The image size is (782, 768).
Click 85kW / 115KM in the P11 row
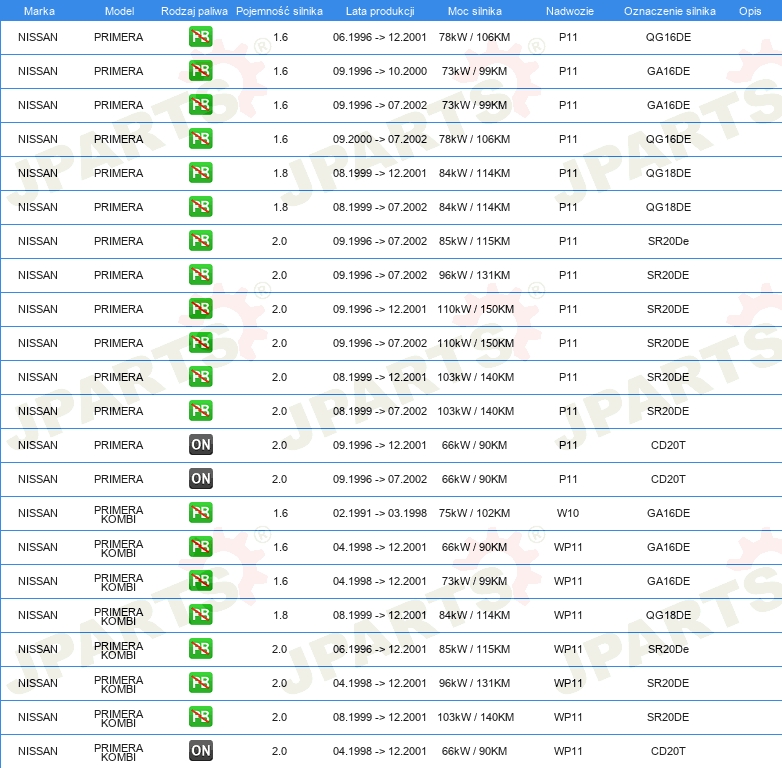[474, 241]
